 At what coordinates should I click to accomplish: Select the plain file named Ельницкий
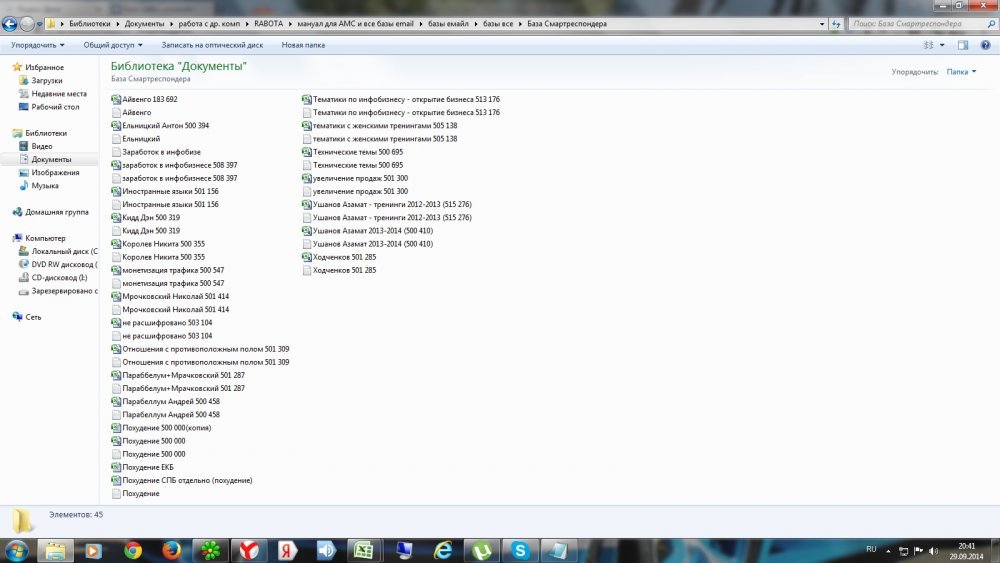(136, 138)
